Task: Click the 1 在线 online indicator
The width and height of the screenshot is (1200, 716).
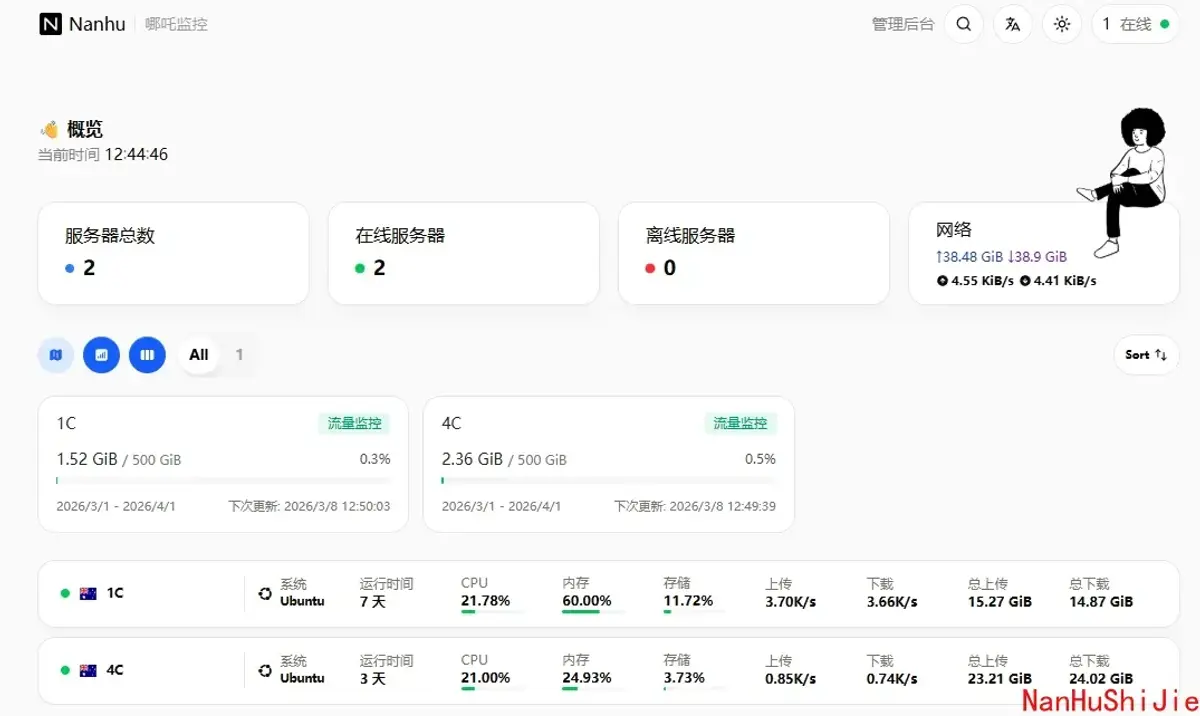Action: (x=1136, y=24)
